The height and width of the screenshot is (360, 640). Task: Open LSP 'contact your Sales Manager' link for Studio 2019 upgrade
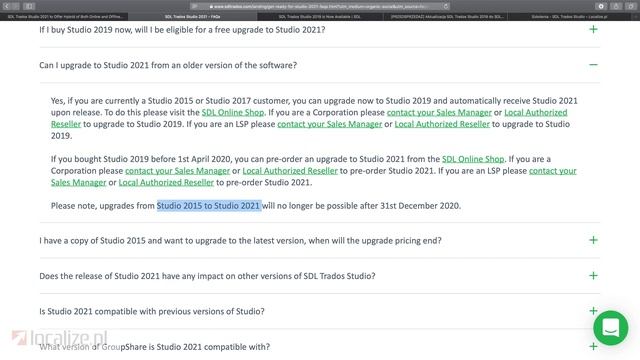[x=329, y=124]
